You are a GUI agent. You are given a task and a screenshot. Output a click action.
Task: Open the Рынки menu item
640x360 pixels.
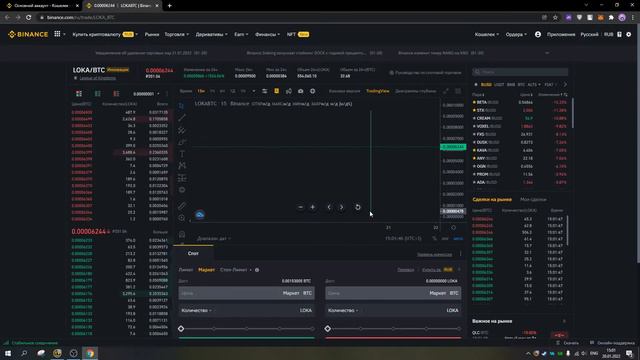[152, 35]
